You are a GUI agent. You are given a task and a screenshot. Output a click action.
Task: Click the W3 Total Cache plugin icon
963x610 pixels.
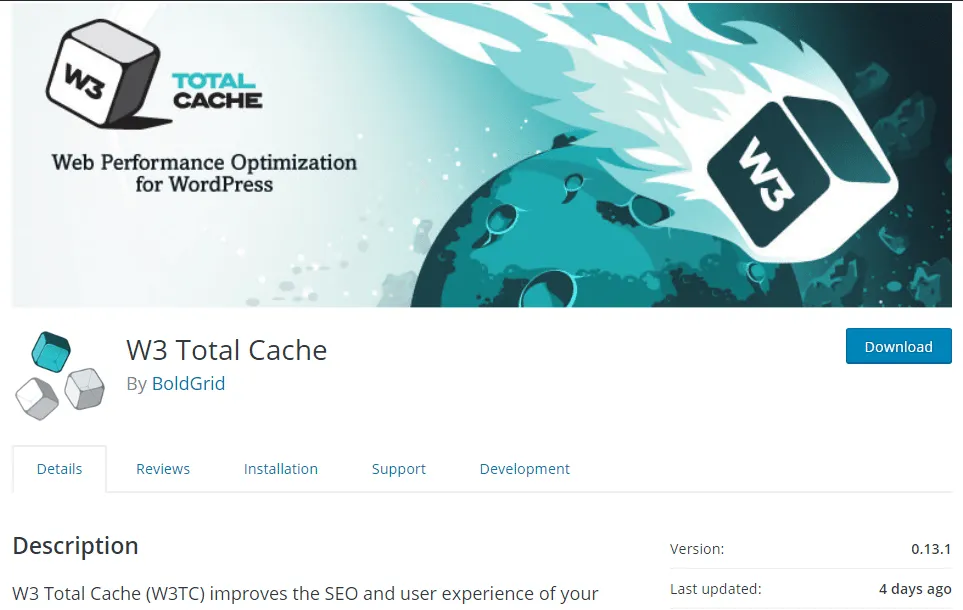pyautogui.click(x=60, y=372)
